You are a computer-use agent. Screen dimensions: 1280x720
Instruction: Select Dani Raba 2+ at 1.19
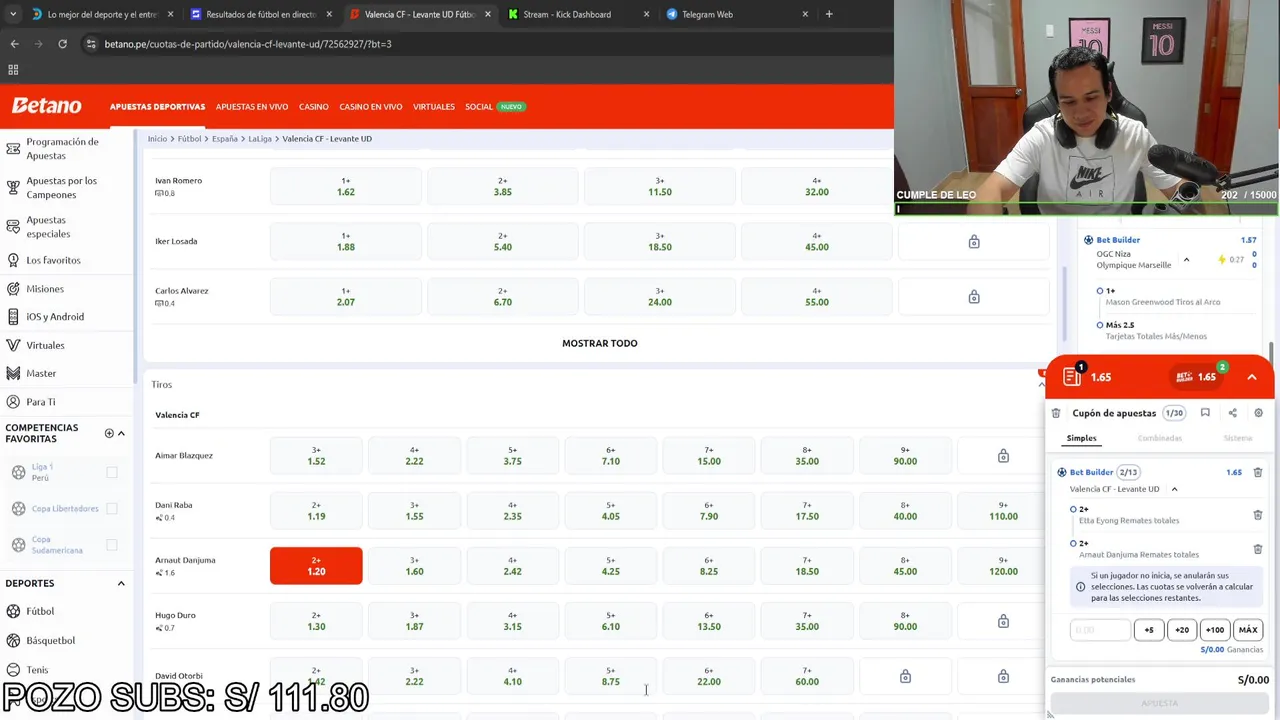point(316,511)
